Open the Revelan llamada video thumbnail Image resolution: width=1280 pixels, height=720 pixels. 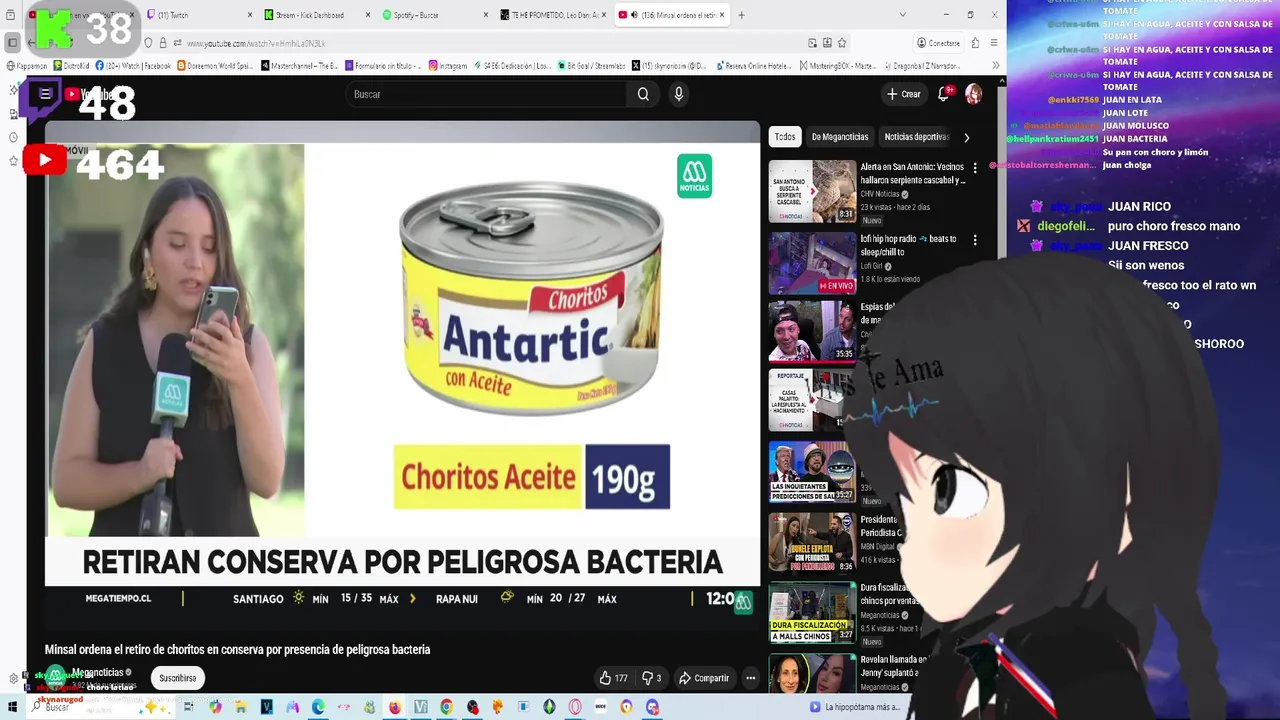[x=812, y=673]
